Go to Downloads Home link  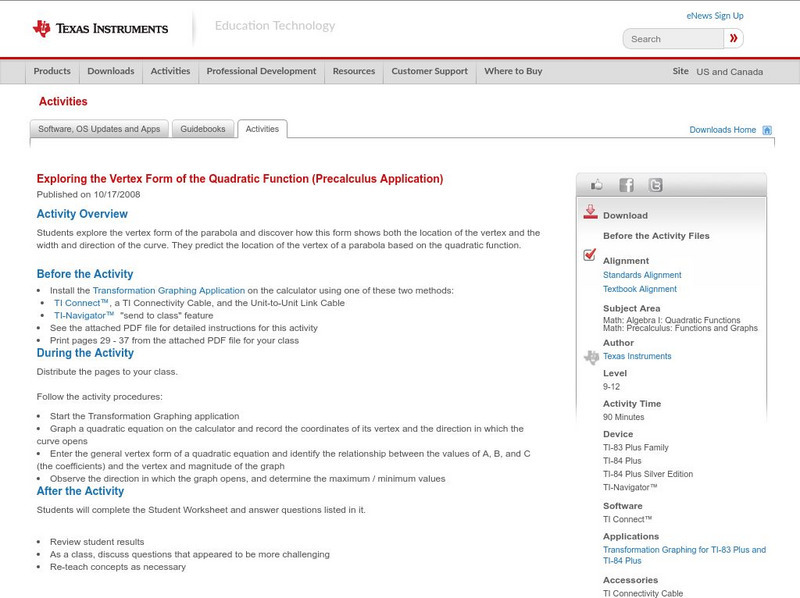tap(722, 130)
